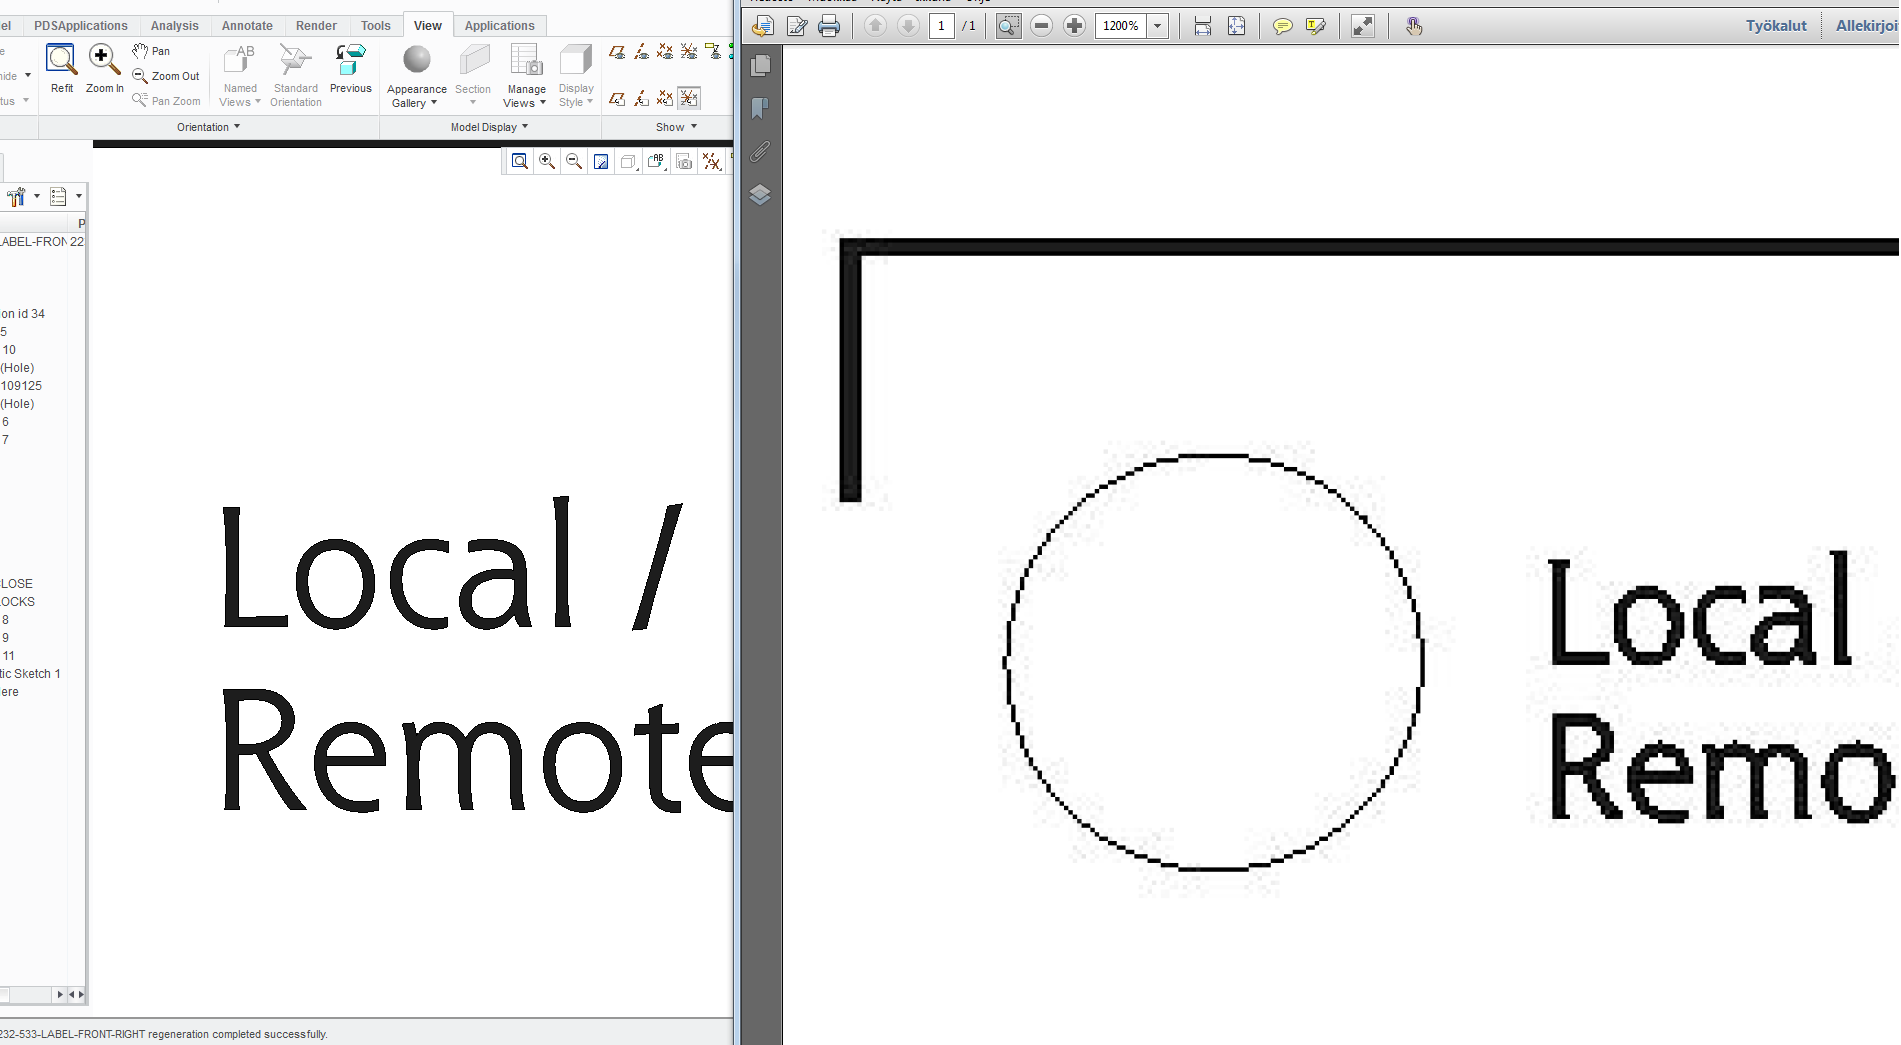Click the Print icon in PDF viewer
This screenshot has width=1901, height=1045.
tap(829, 26)
